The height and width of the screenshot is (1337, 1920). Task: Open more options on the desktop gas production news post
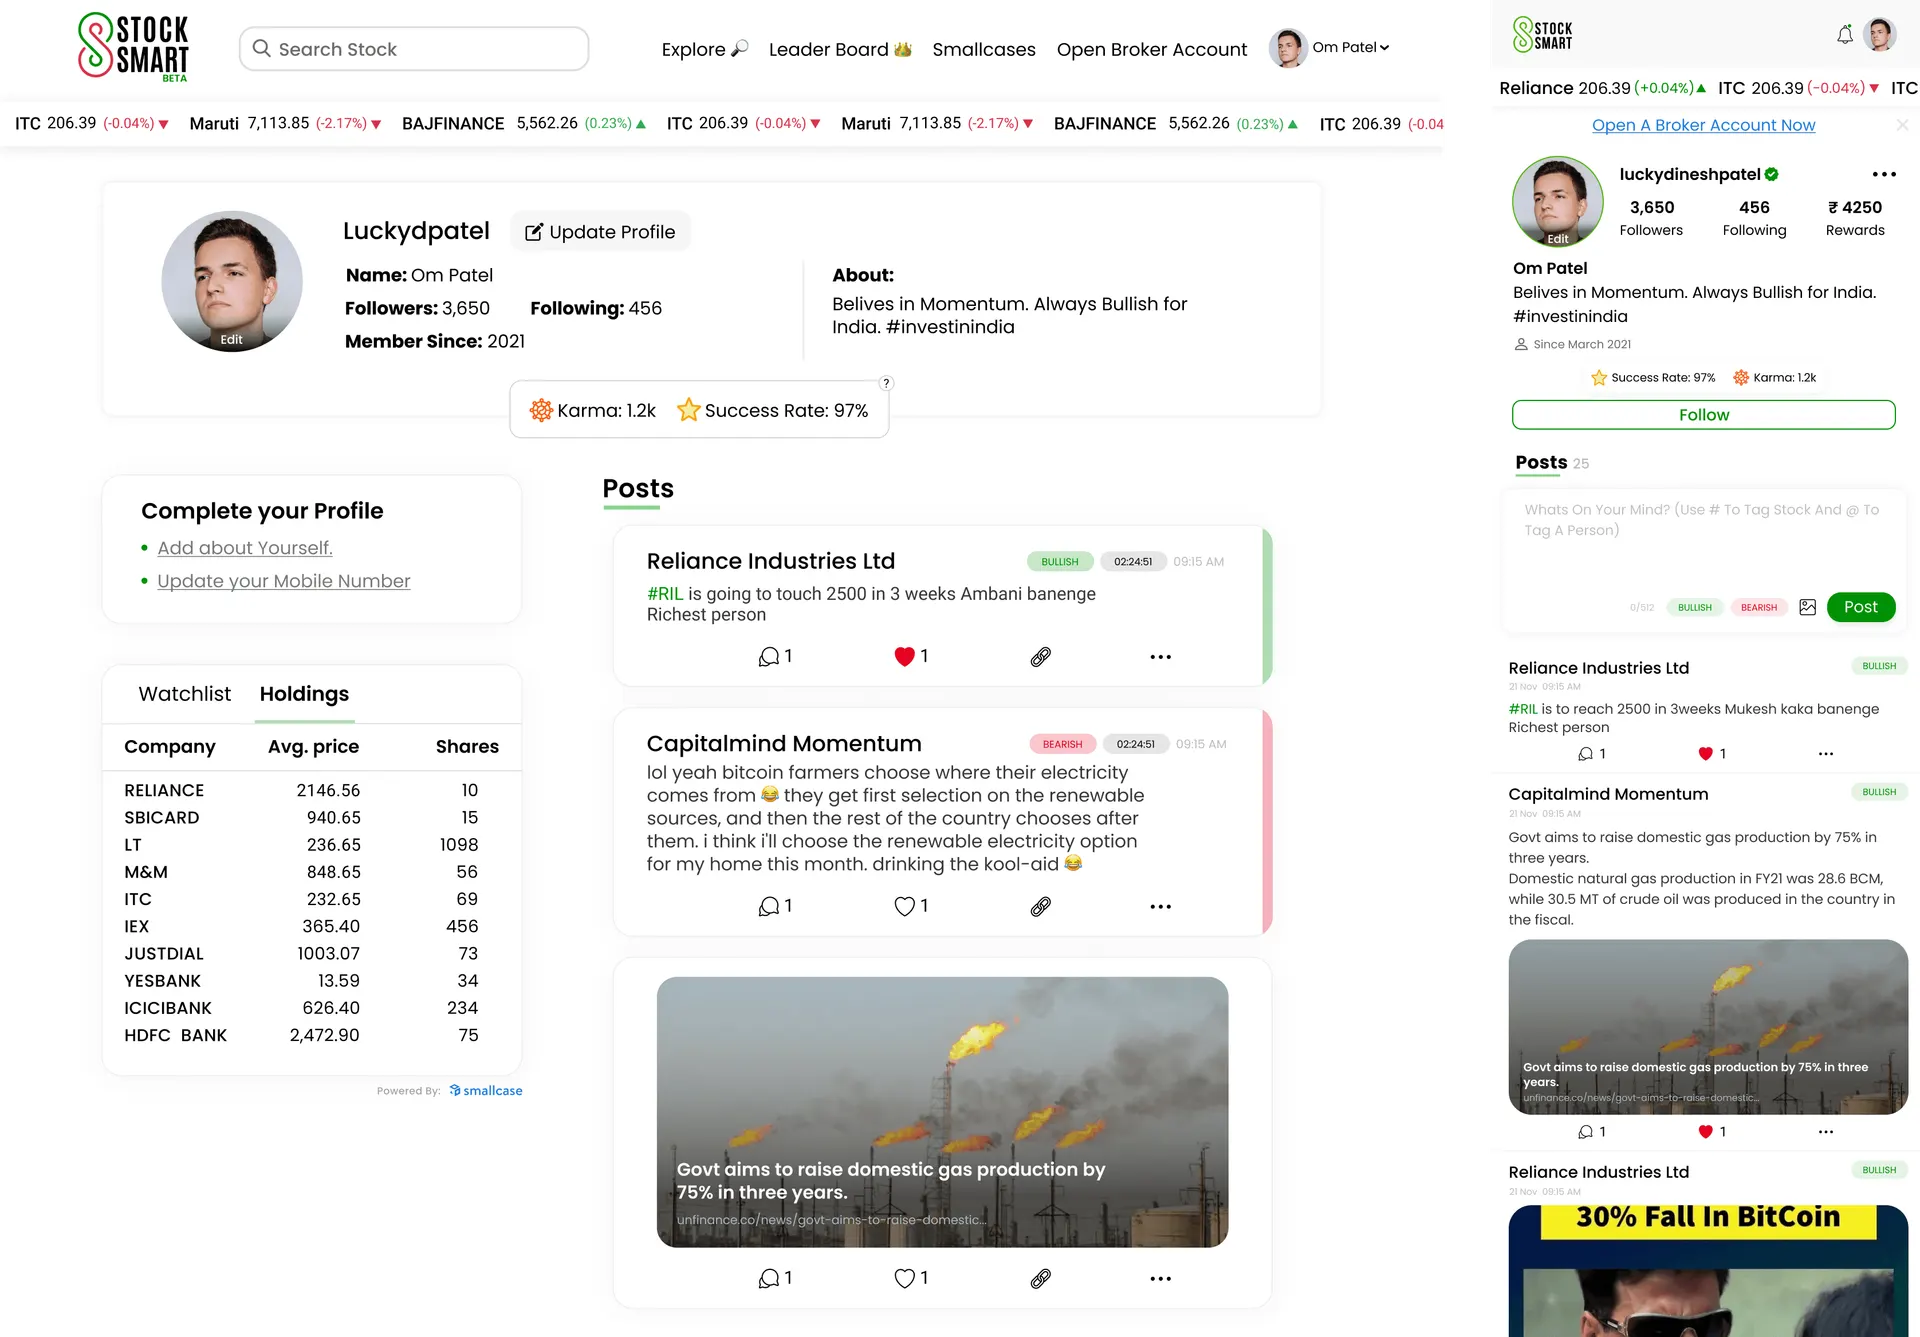(x=1160, y=1279)
